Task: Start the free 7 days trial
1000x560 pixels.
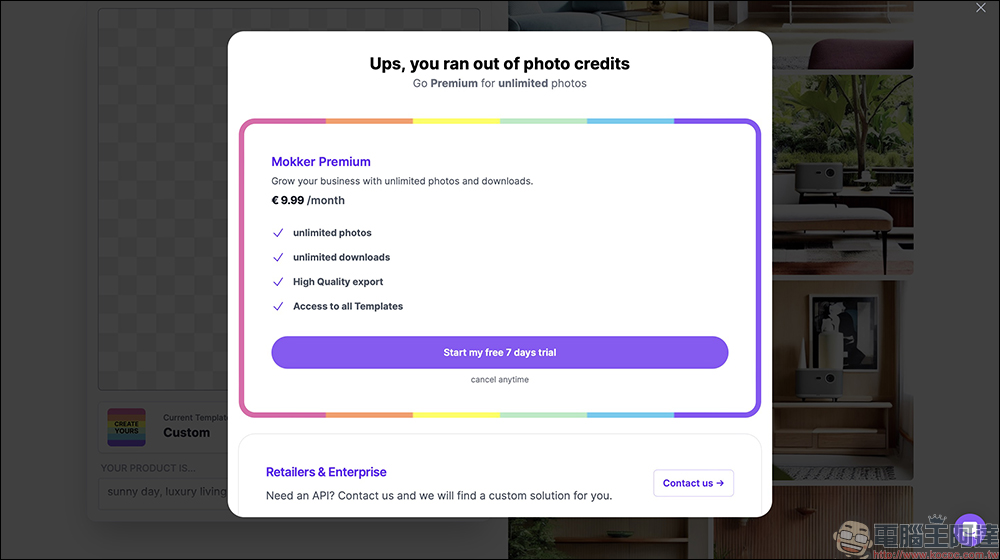Action: pos(499,352)
